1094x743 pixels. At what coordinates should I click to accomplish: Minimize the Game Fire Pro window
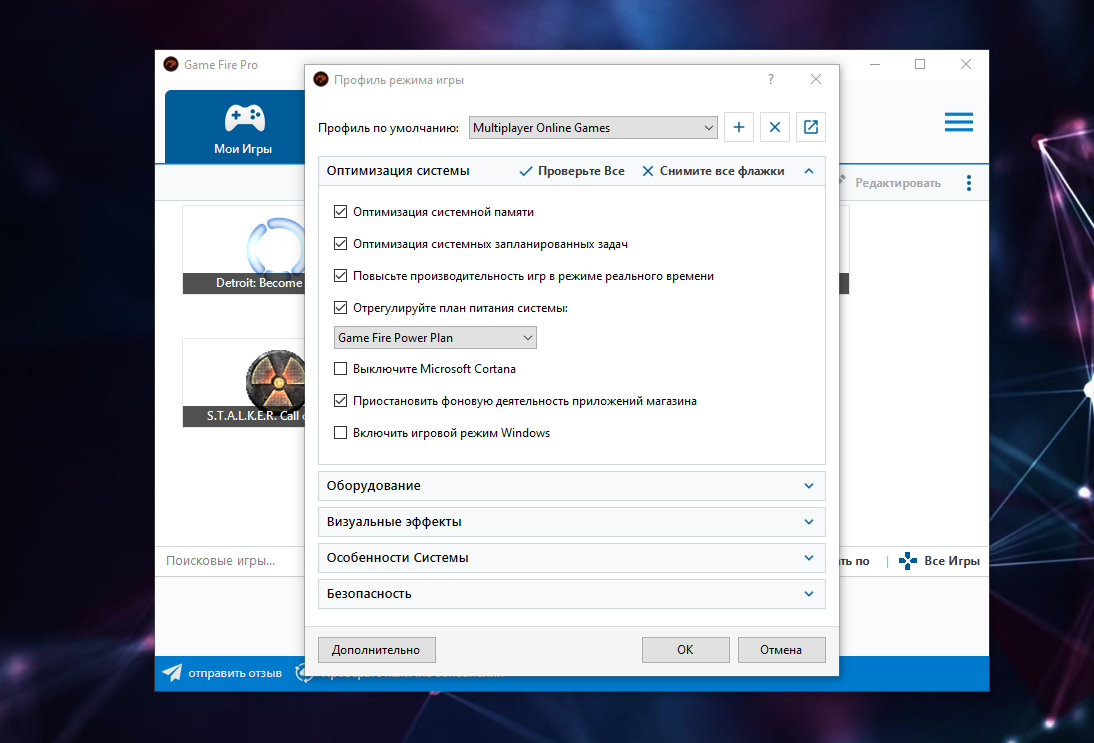[x=875, y=64]
